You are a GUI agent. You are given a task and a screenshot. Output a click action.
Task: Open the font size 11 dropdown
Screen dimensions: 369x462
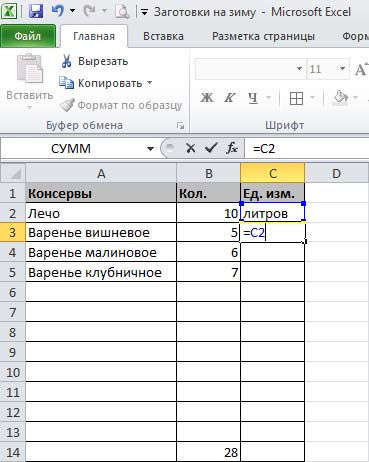(342, 69)
